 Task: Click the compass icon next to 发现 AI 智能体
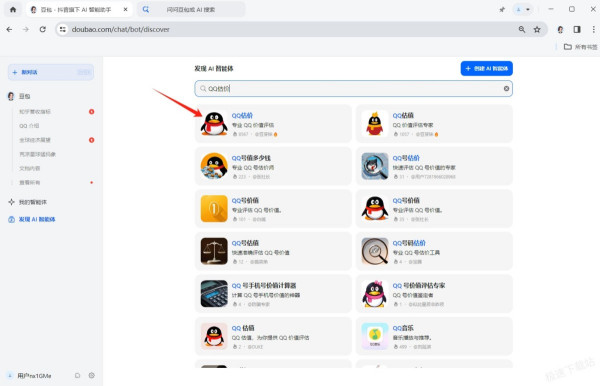click(11, 219)
